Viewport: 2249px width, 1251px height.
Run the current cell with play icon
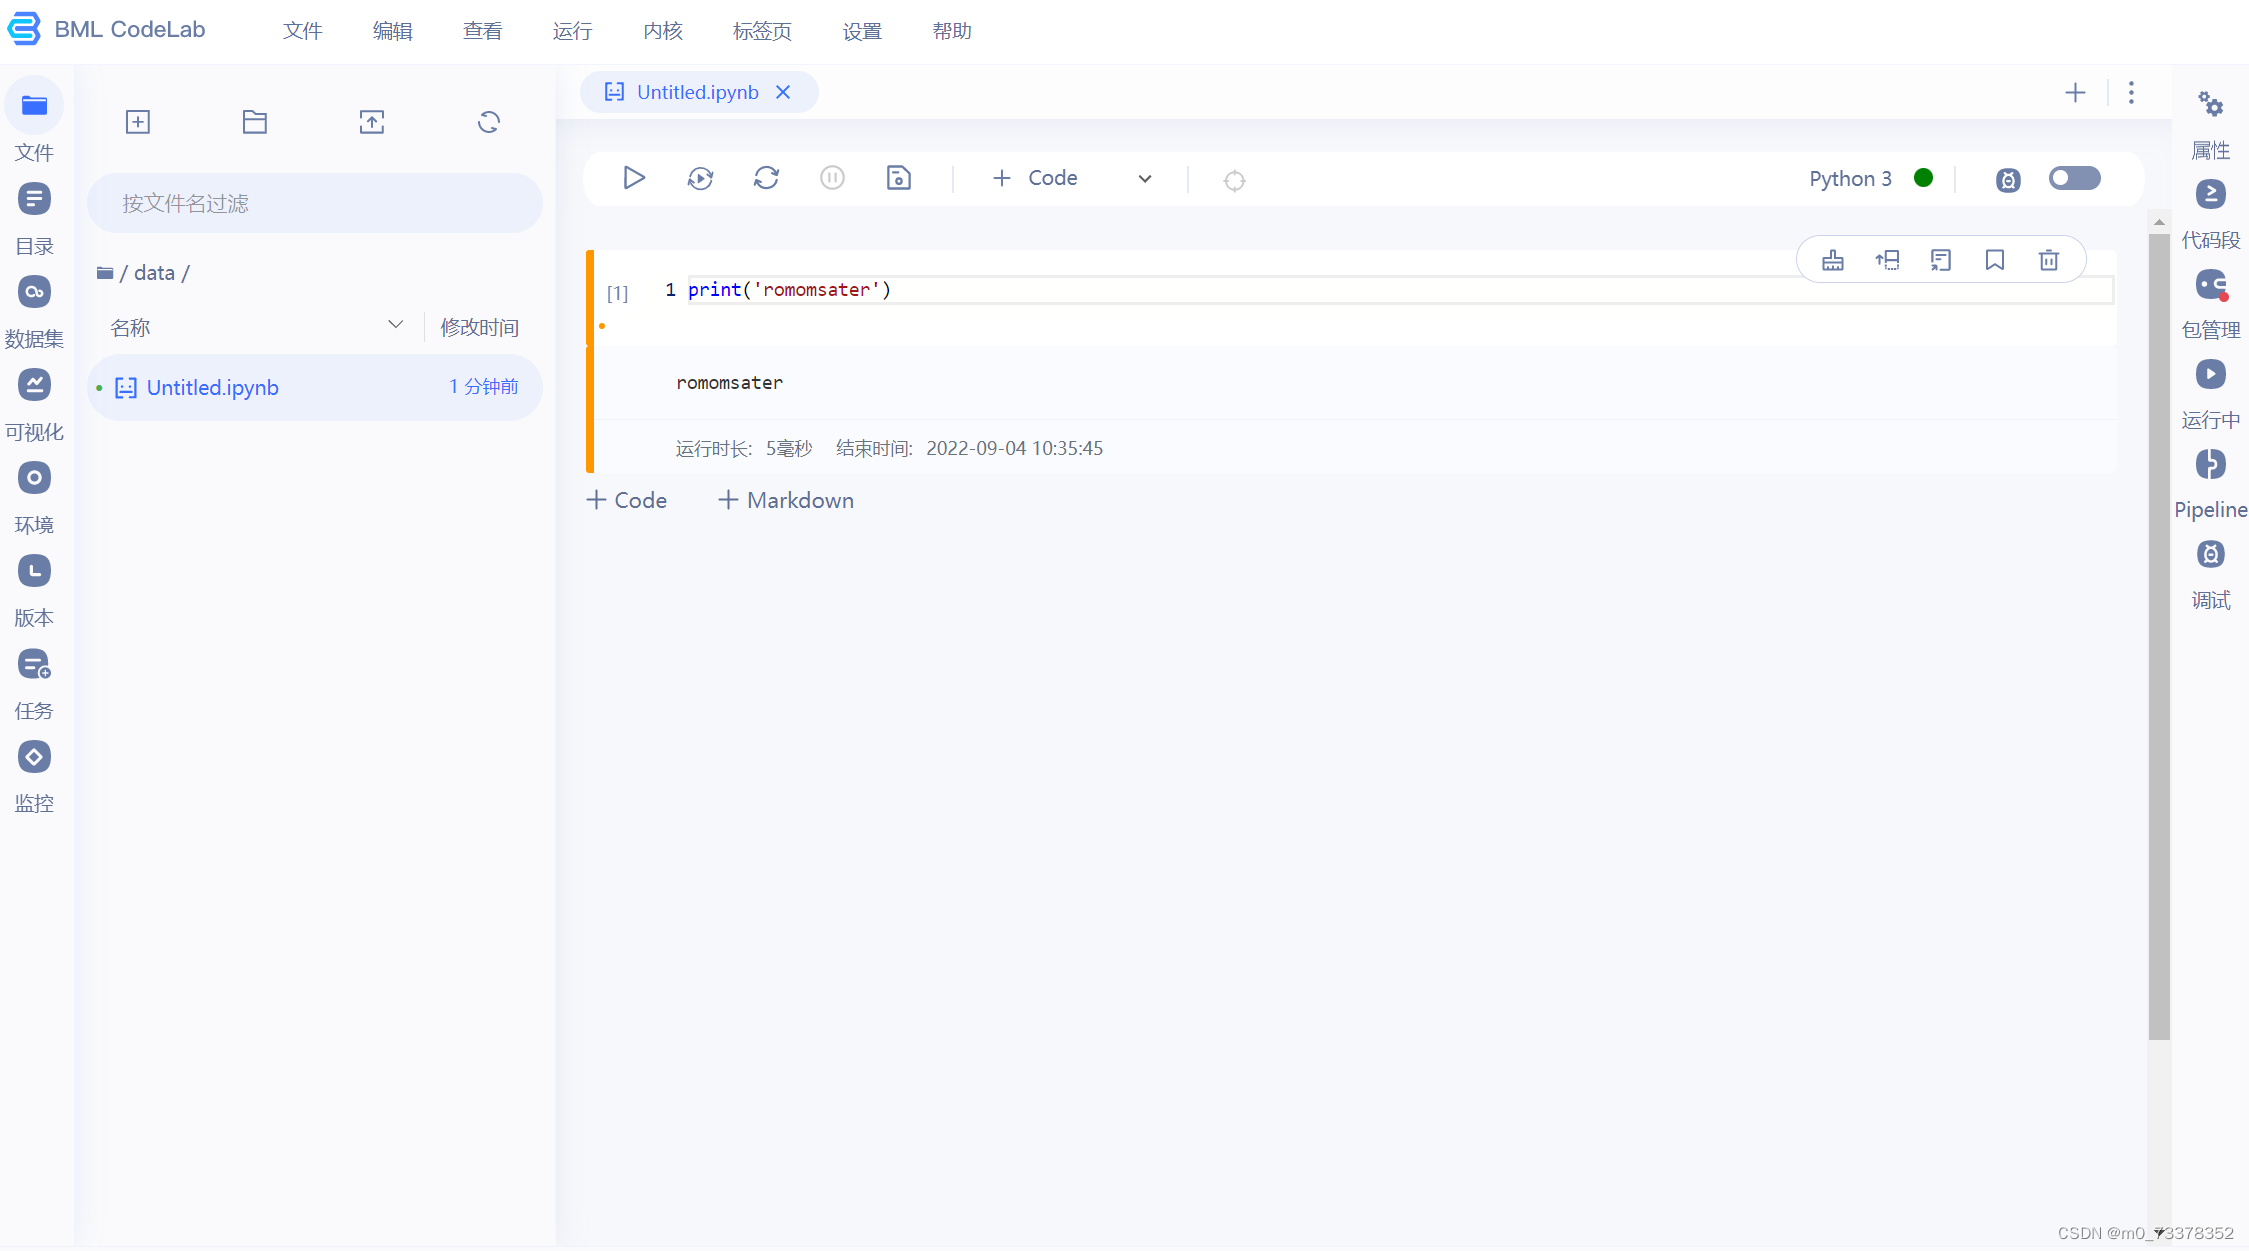click(x=633, y=178)
